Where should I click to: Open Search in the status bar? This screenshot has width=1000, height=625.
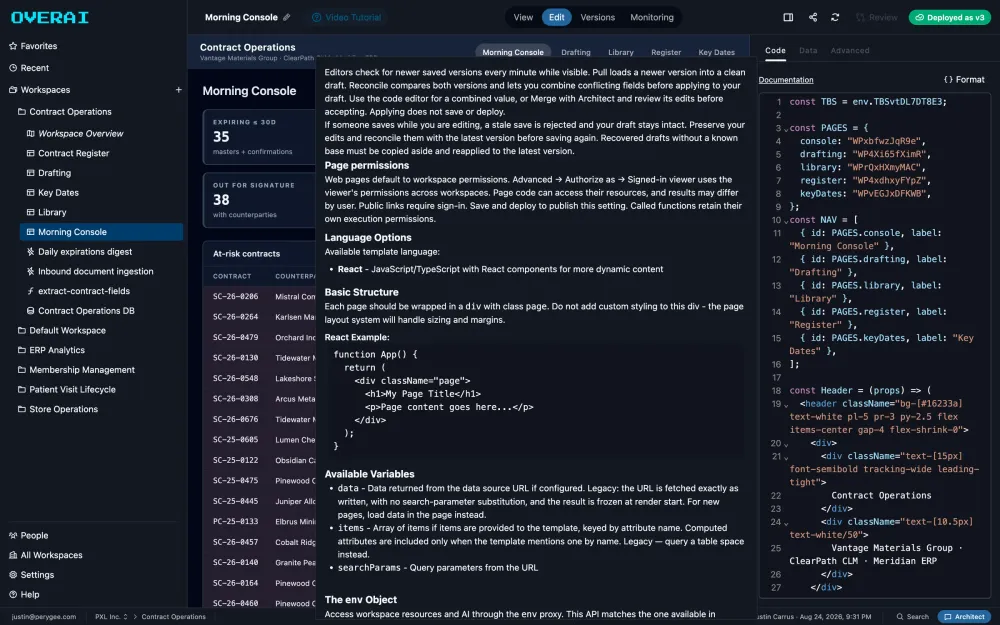pos(913,617)
